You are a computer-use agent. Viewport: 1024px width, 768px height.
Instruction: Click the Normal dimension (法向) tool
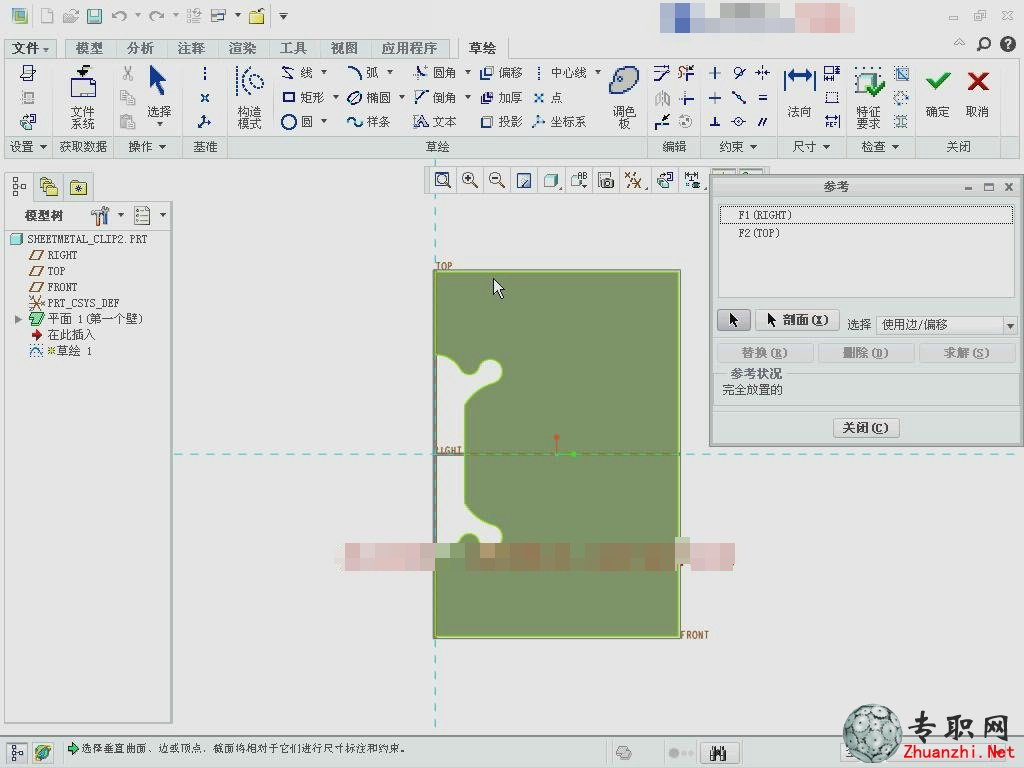[799, 93]
